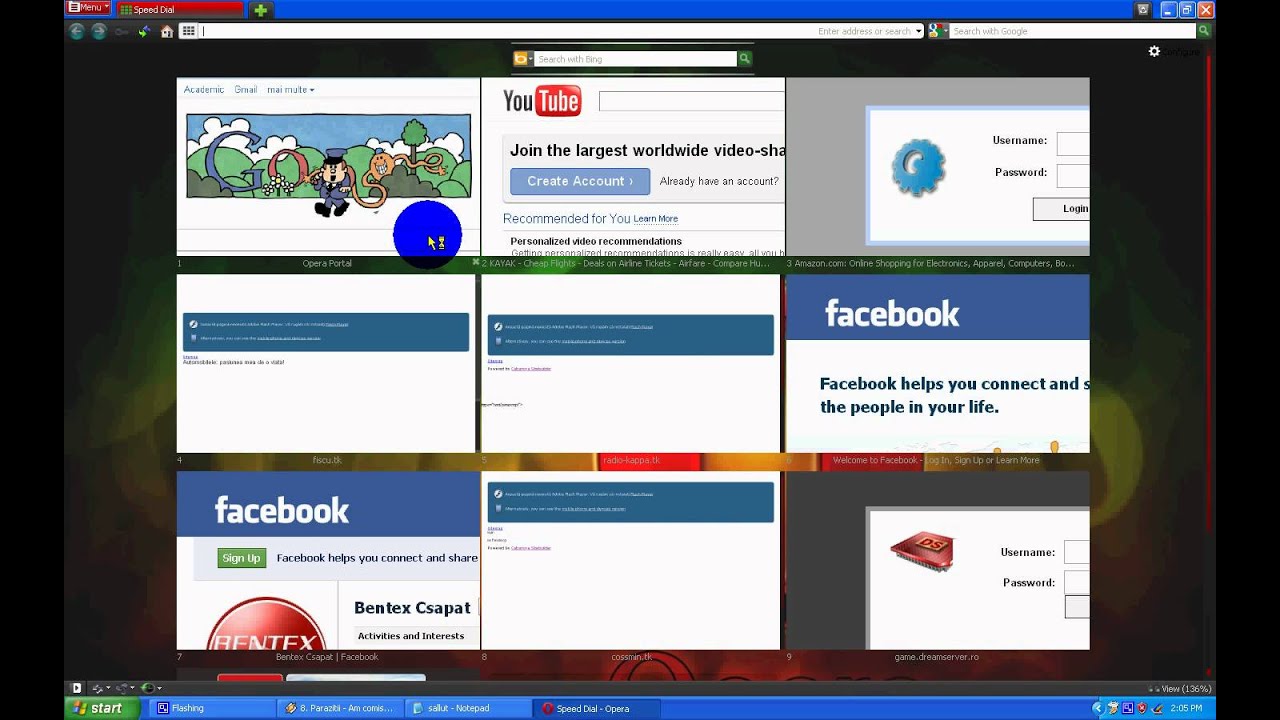Open the radio-kappa.tk speed dial thumbnail
Screen dimensions: 1280x720
[631, 364]
